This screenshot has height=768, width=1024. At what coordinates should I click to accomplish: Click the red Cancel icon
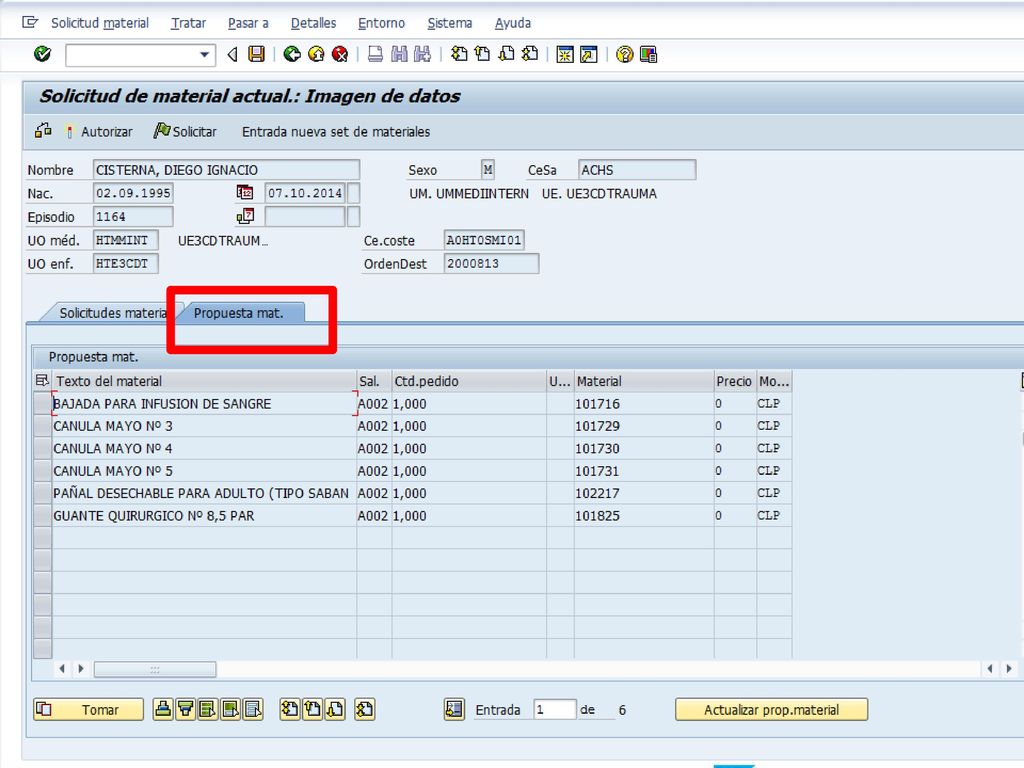pyautogui.click(x=340, y=54)
